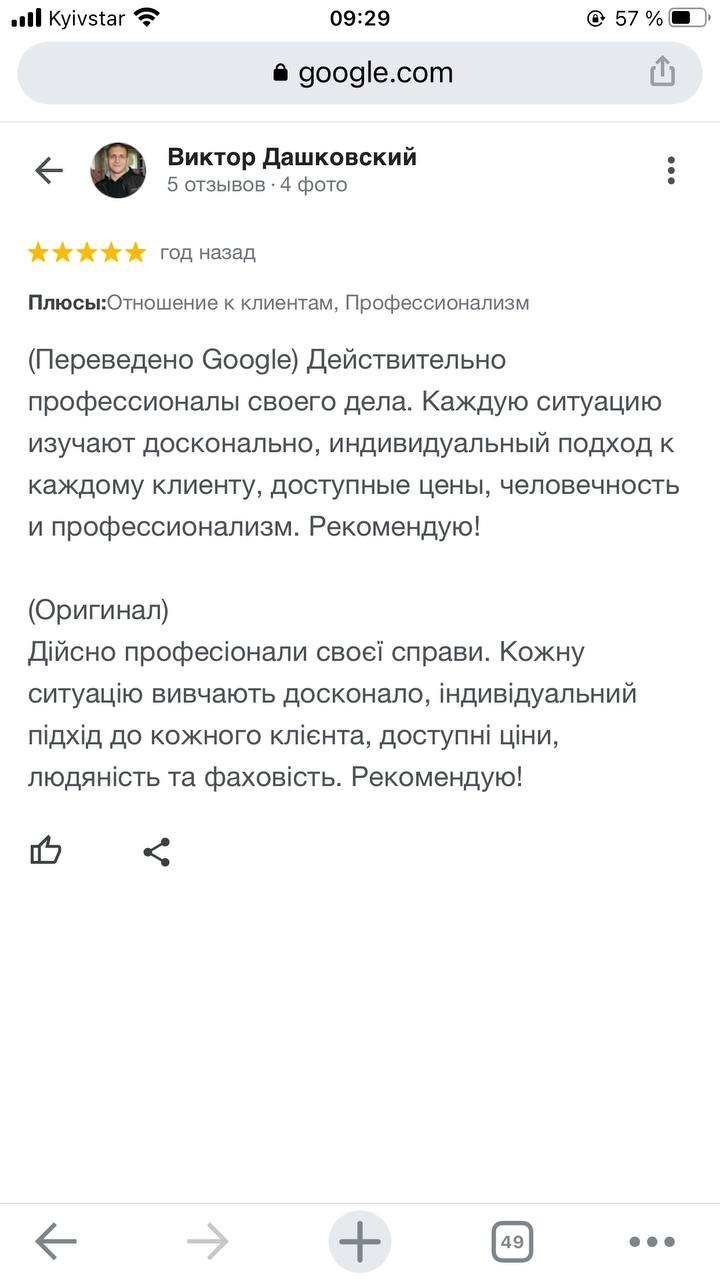This screenshot has height=1280, width=720.
Task: Tap the google.com address bar
Action: (360, 73)
